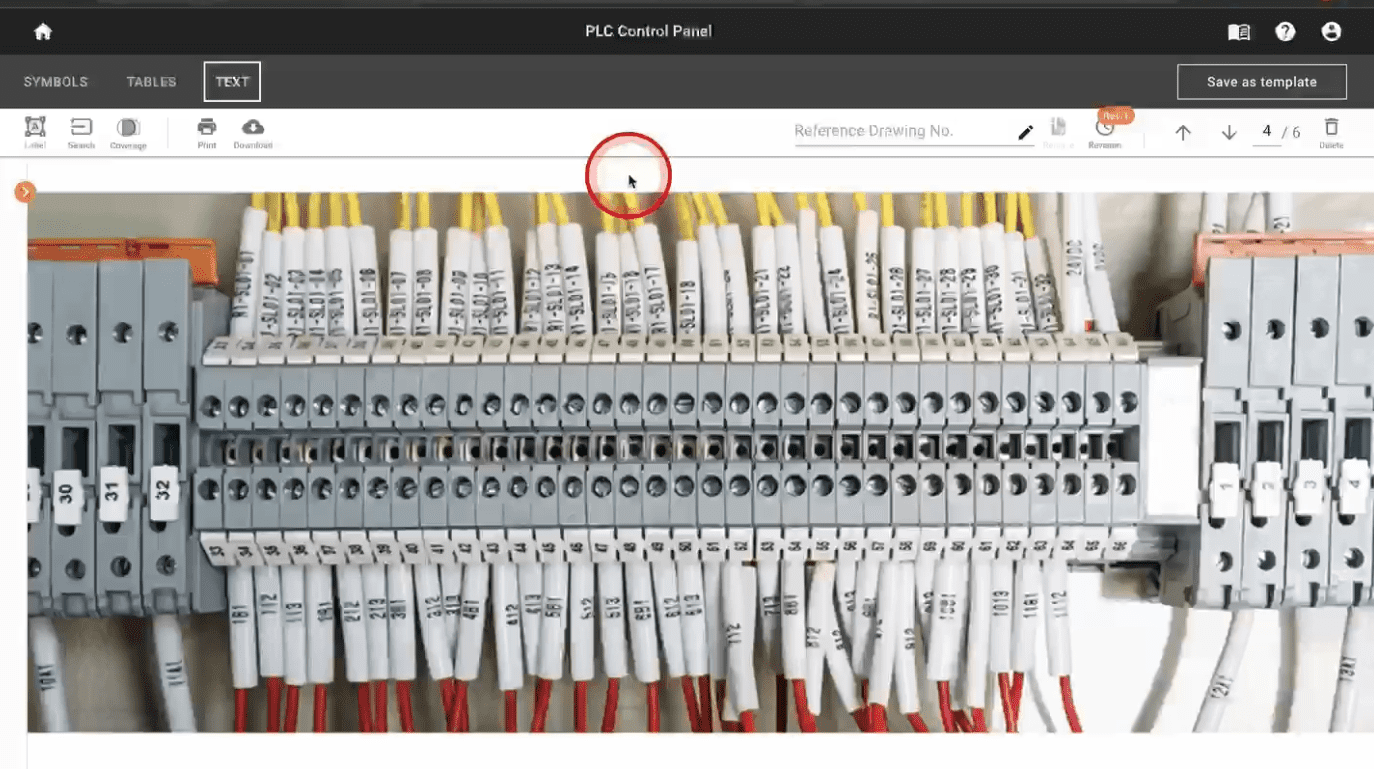Activate the Coverage tool
Screen dimensions: 1374x769
[x=128, y=132]
